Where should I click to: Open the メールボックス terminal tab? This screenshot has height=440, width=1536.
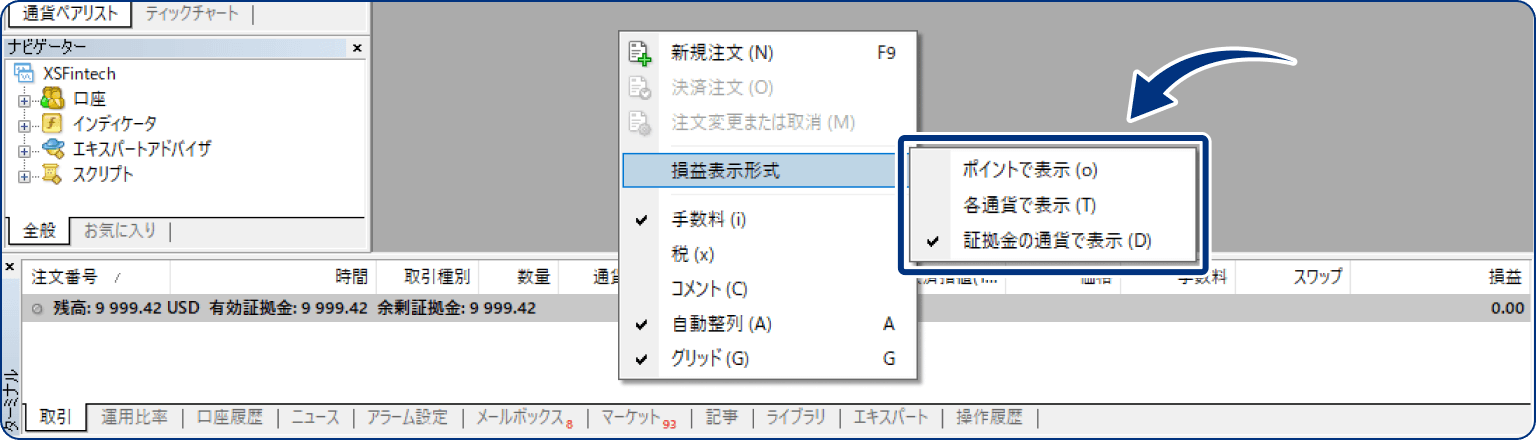(x=524, y=417)
